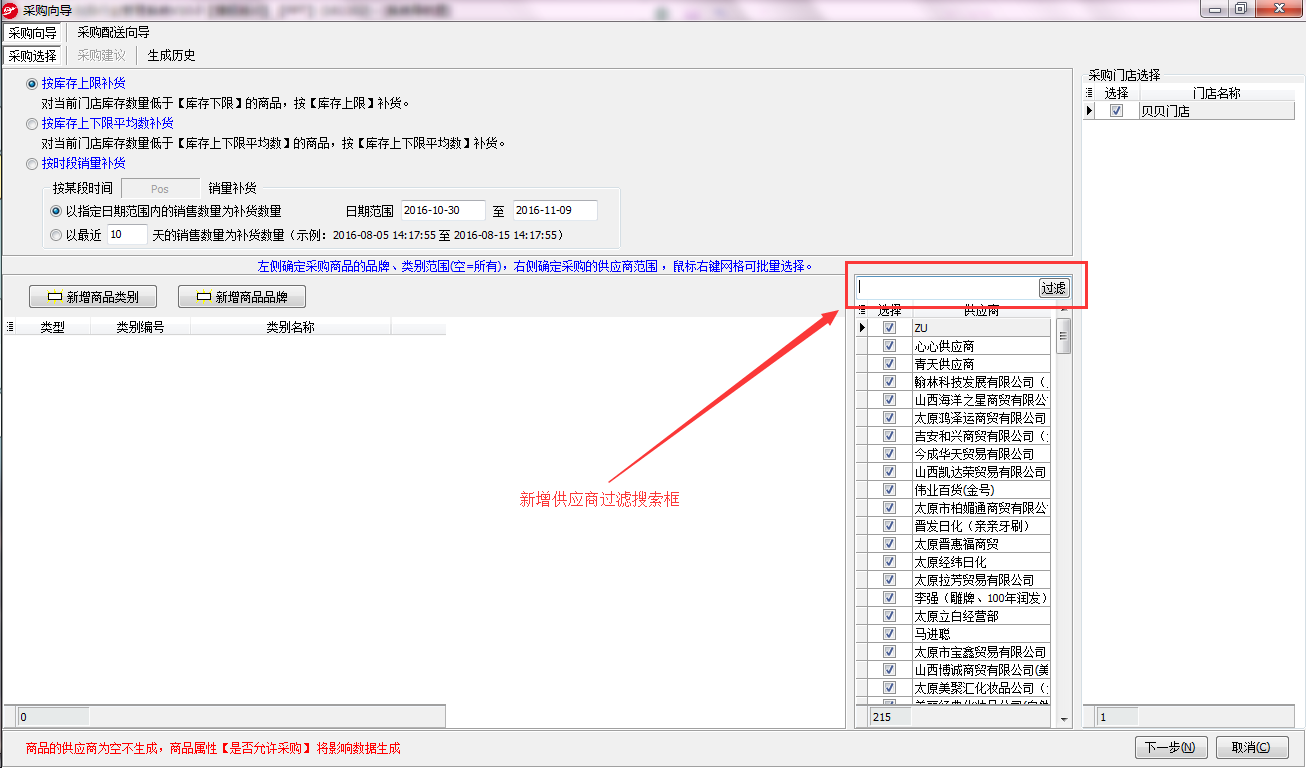Click the recent days field showing 10
This screenshot has height=768, width=1306.
[x=127, y=235]
